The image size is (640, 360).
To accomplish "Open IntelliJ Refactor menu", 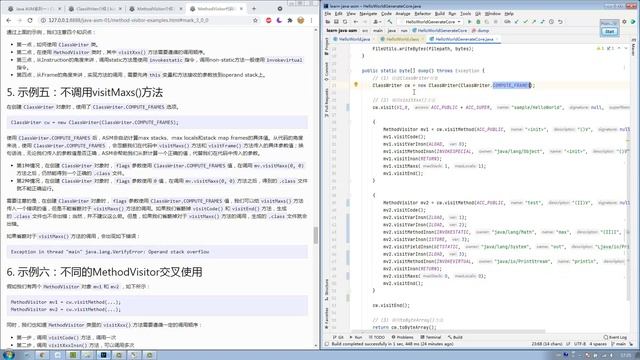I will [x=422, y=13].
